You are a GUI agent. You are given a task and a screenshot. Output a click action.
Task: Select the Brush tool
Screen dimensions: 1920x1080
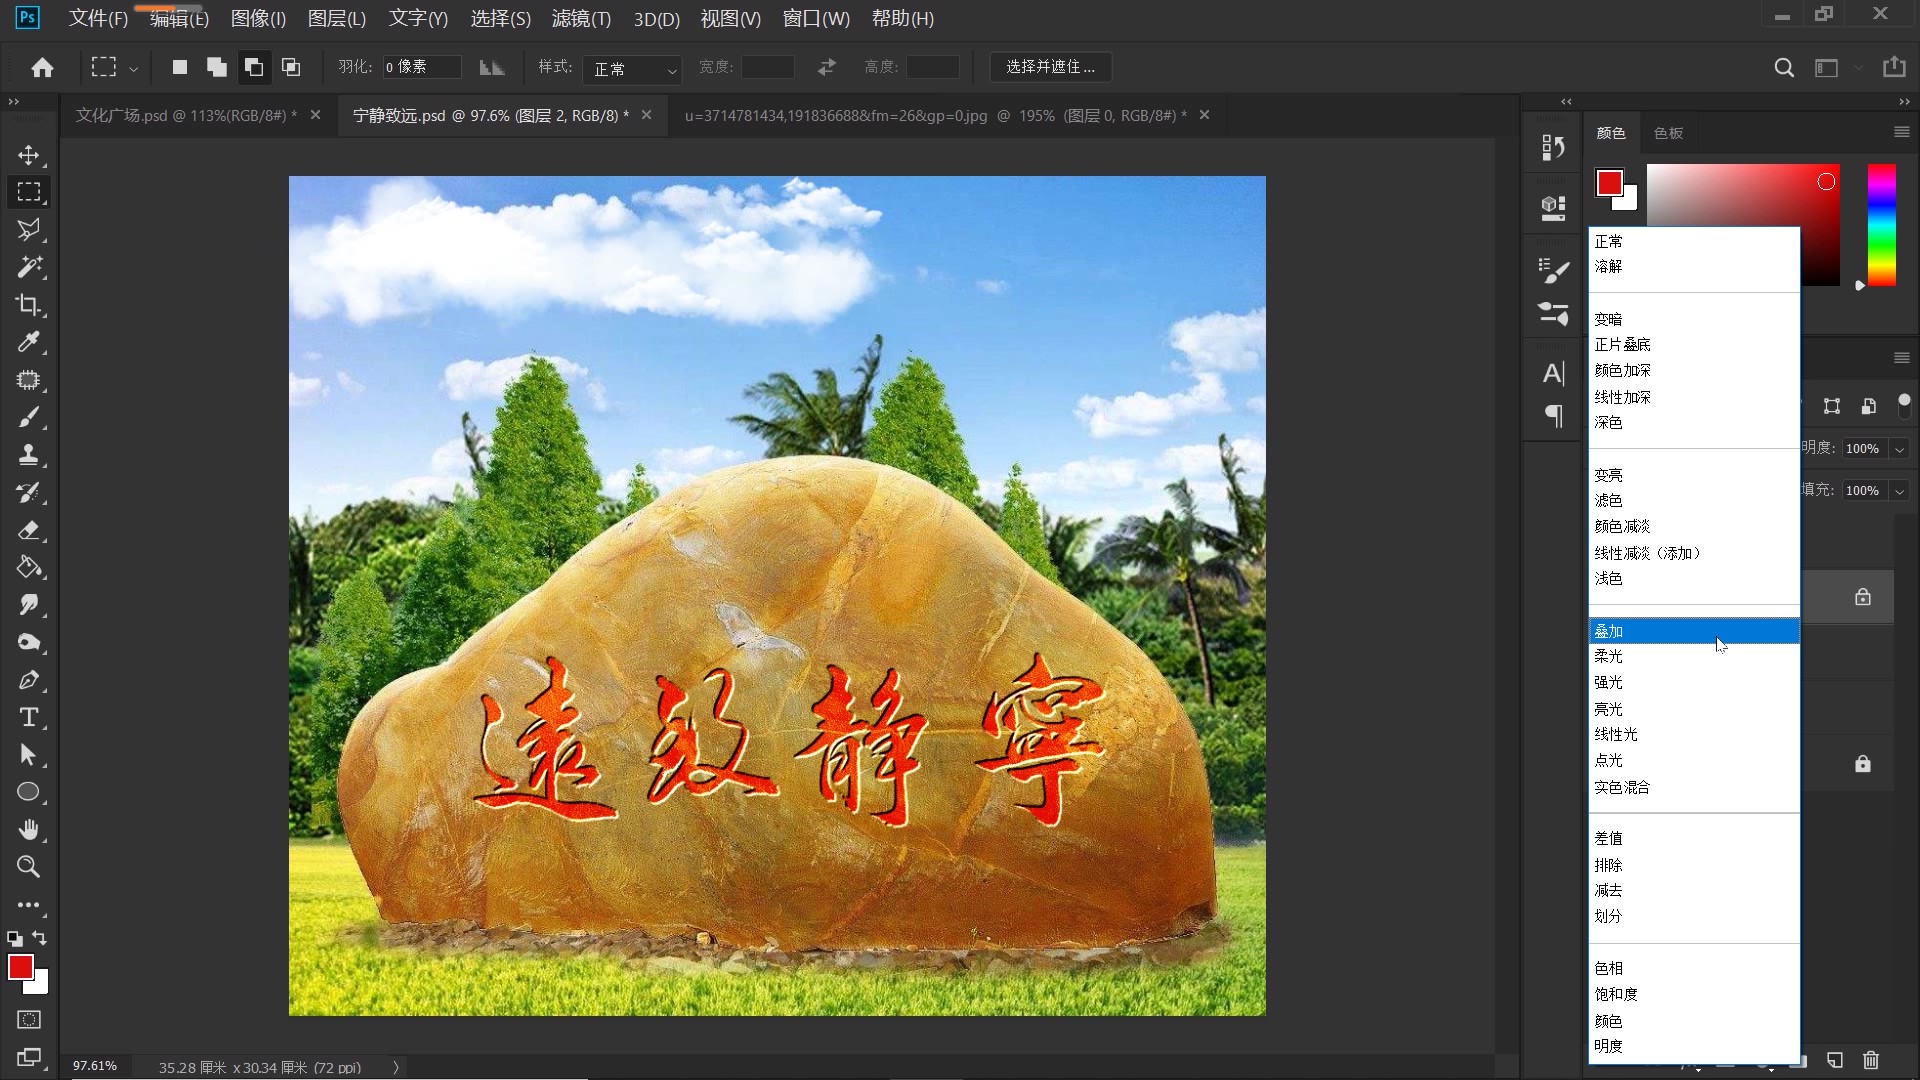[29, 418]
